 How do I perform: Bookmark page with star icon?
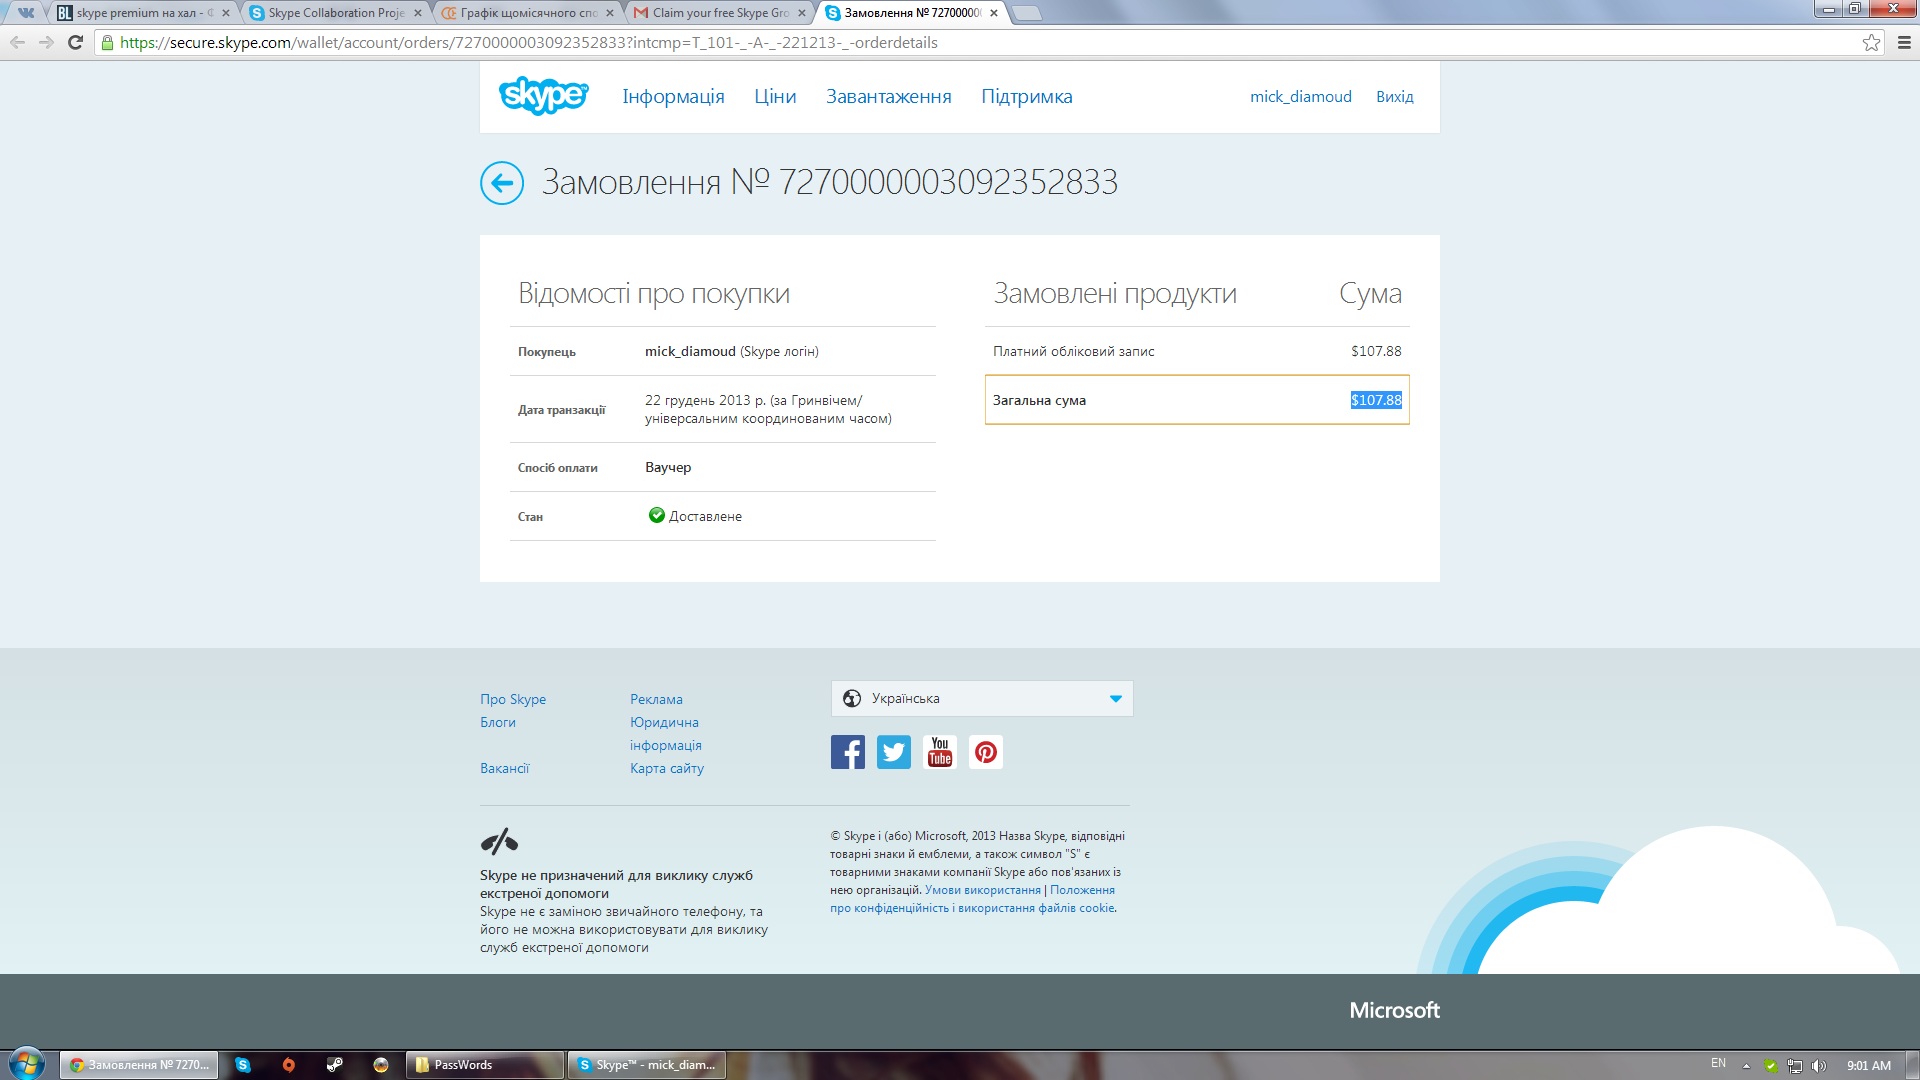coord(1871,42)
